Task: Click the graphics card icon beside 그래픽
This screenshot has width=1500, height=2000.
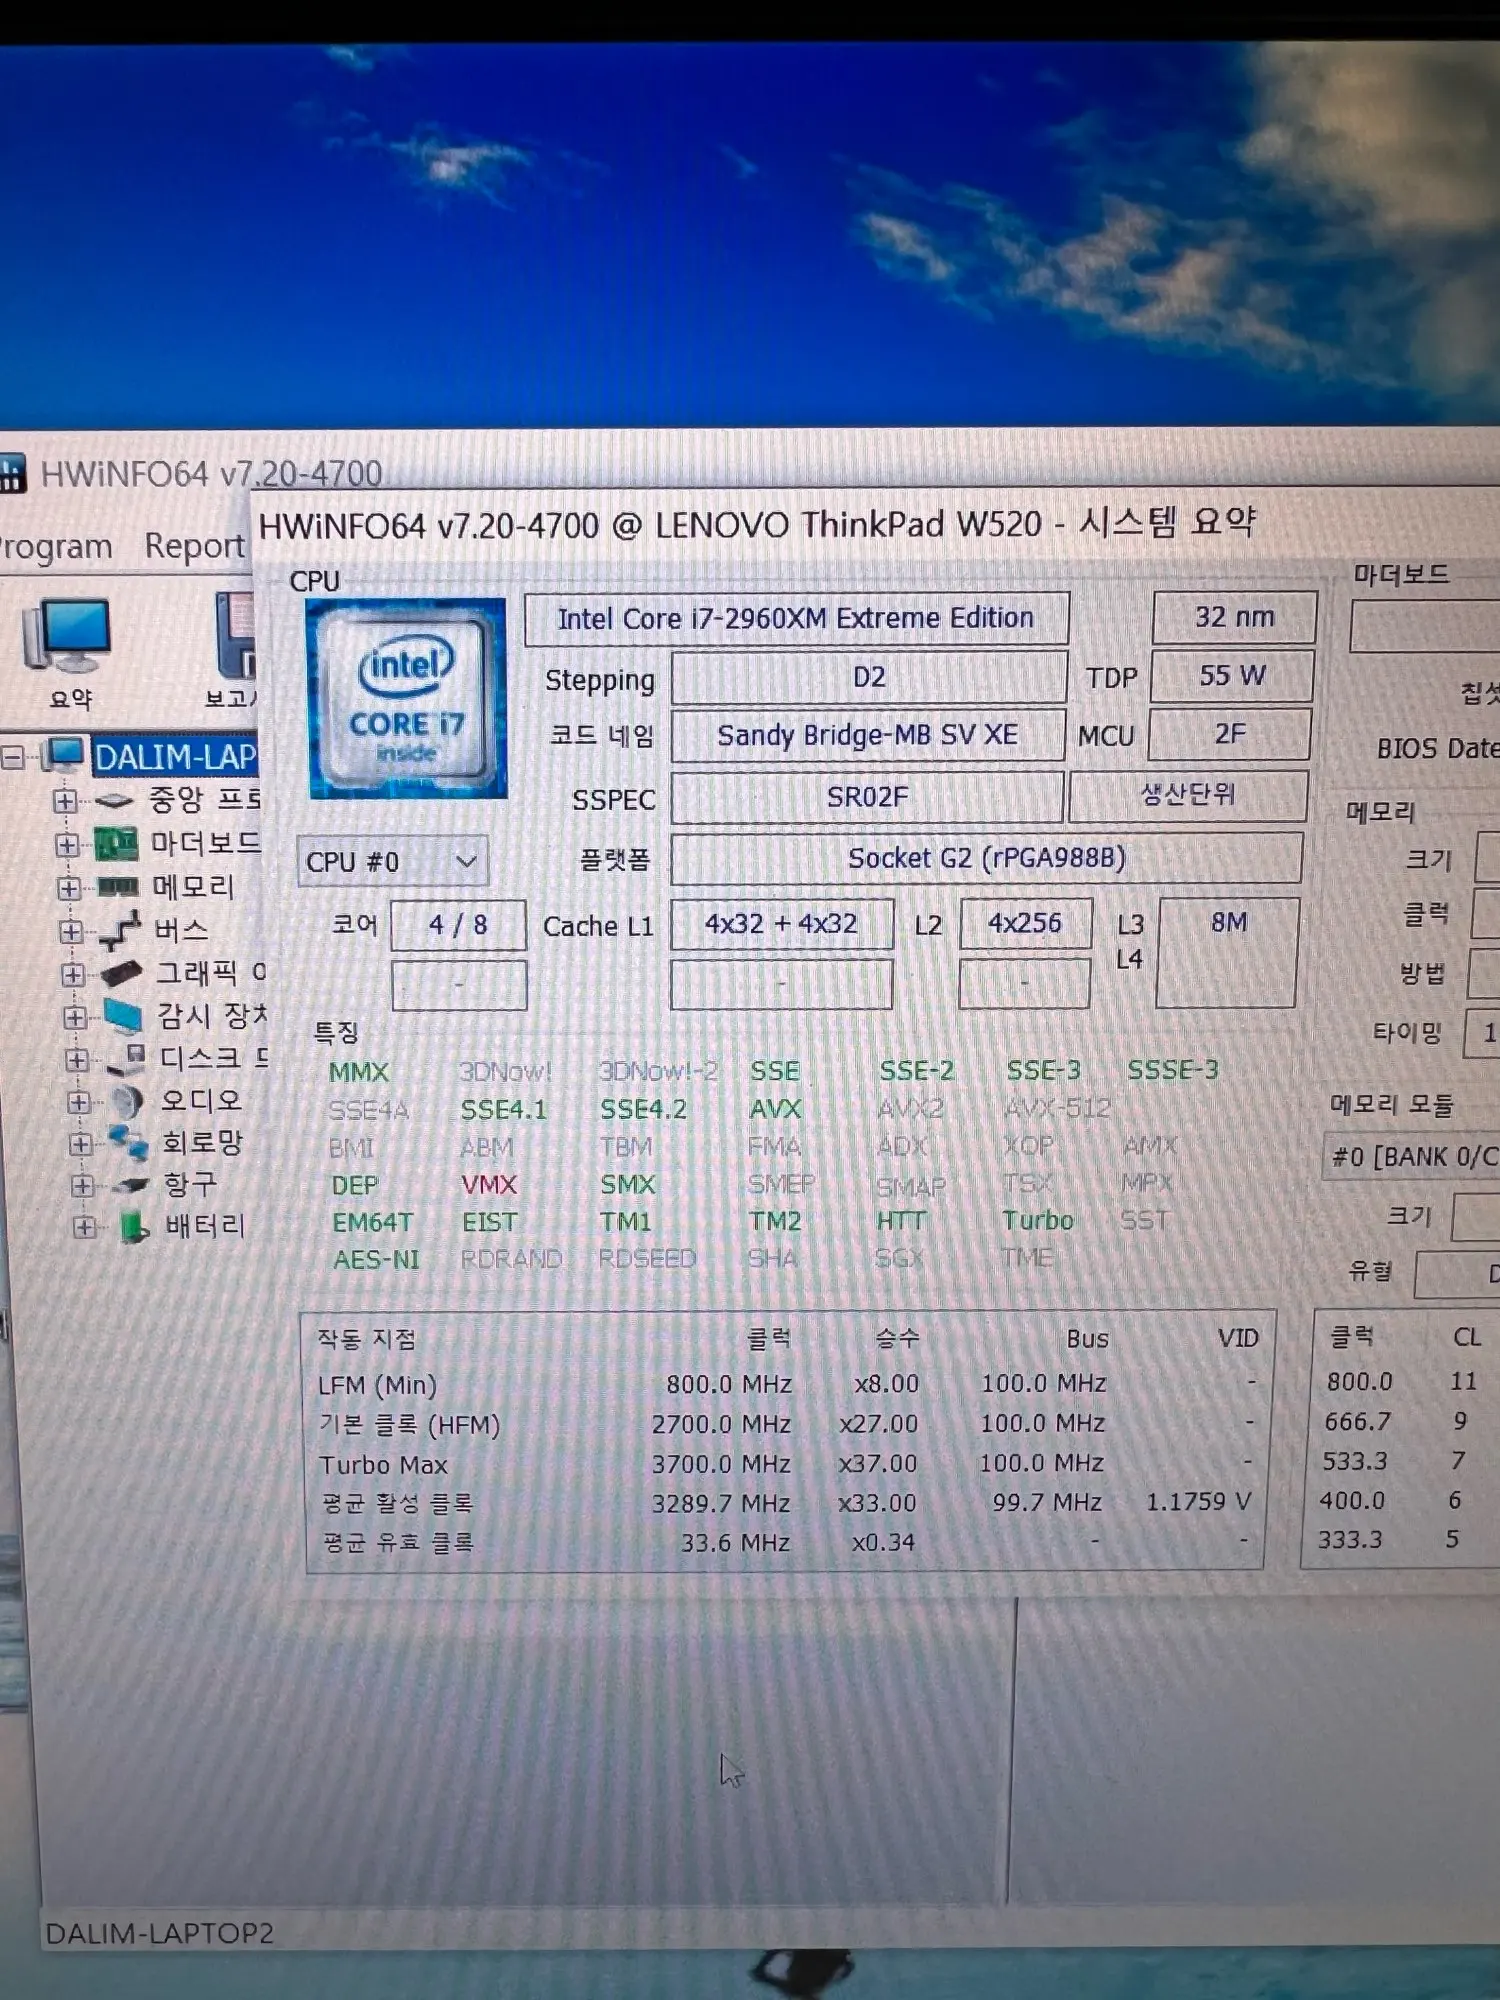Action: [x=122, y=973]
